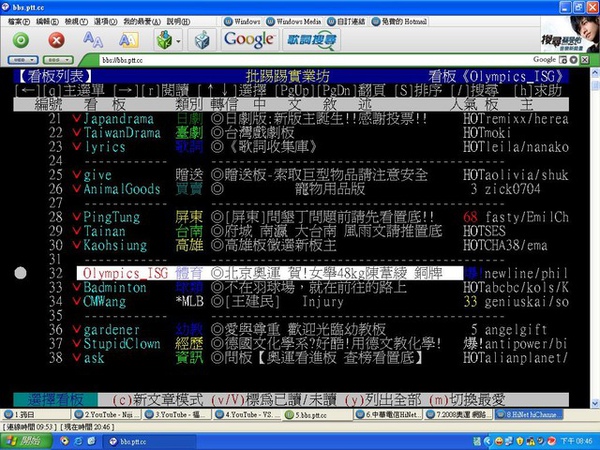The width and height of the screenshot is (600, 450).
Task: Open the dropdown arrow beside the user box icon
Action: point(178,40)
